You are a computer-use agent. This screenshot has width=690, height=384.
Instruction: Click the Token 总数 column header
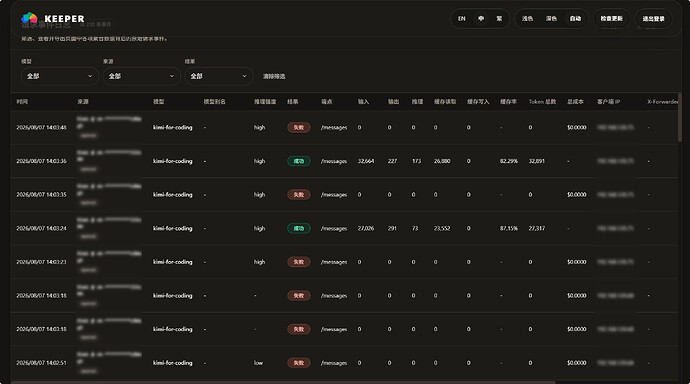(x=542, y=102)
